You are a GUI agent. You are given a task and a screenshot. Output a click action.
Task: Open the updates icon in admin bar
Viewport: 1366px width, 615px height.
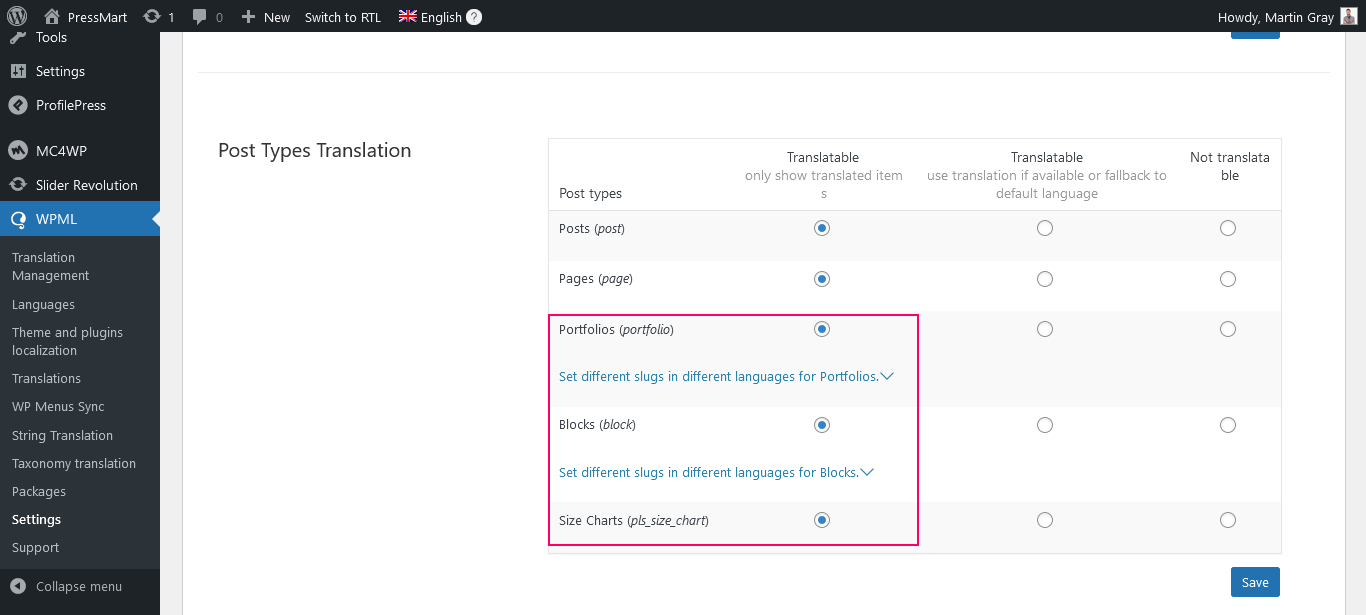point(152,17)
